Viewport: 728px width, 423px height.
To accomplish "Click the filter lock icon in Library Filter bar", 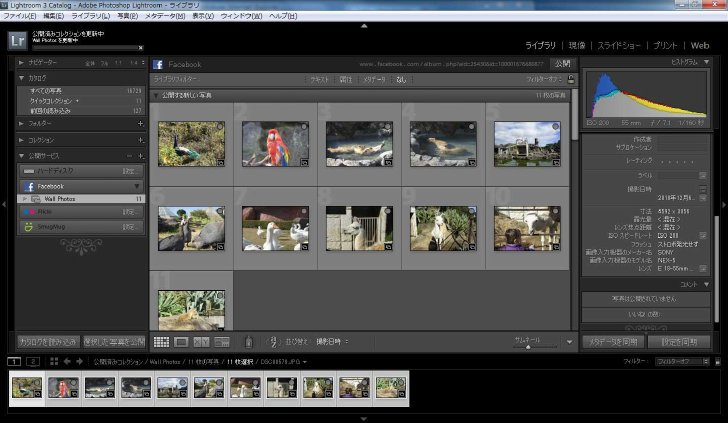I will click(x=571, y=79).
